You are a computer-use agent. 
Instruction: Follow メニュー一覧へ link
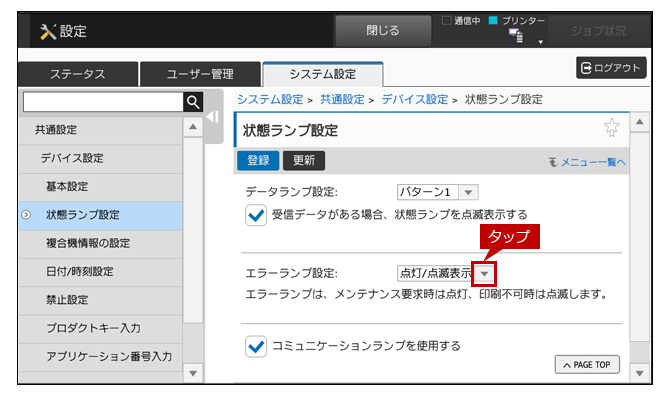(x=588, y=162)
